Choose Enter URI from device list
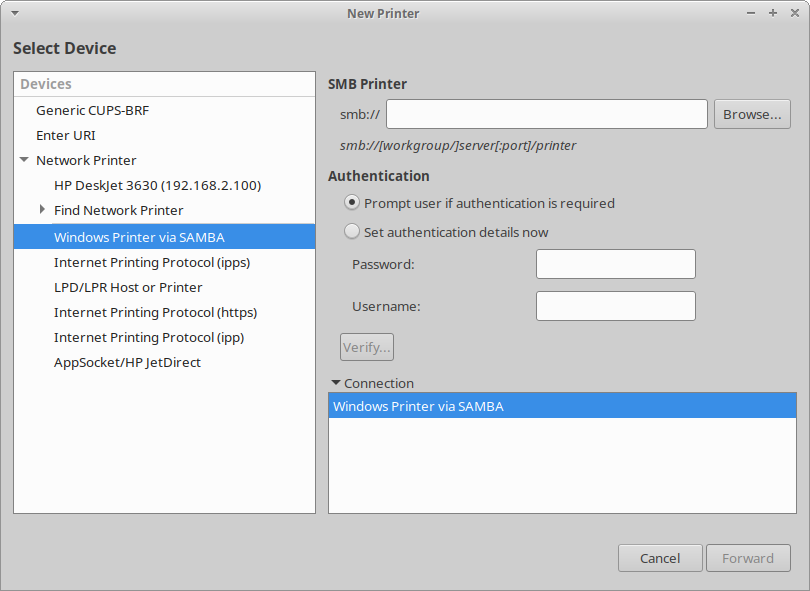Viewport: 810px width, 591px height. (x=66, y=135)
